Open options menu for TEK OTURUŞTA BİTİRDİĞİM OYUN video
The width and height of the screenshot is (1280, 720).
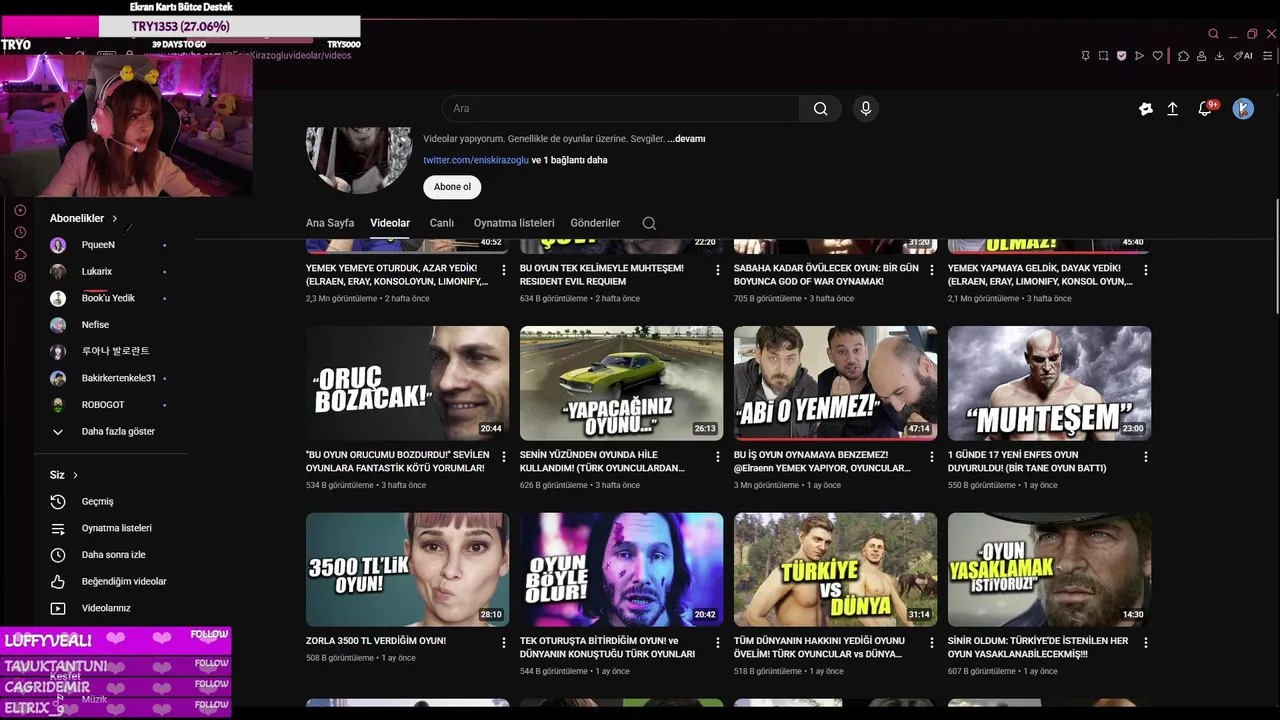[717, 642]
